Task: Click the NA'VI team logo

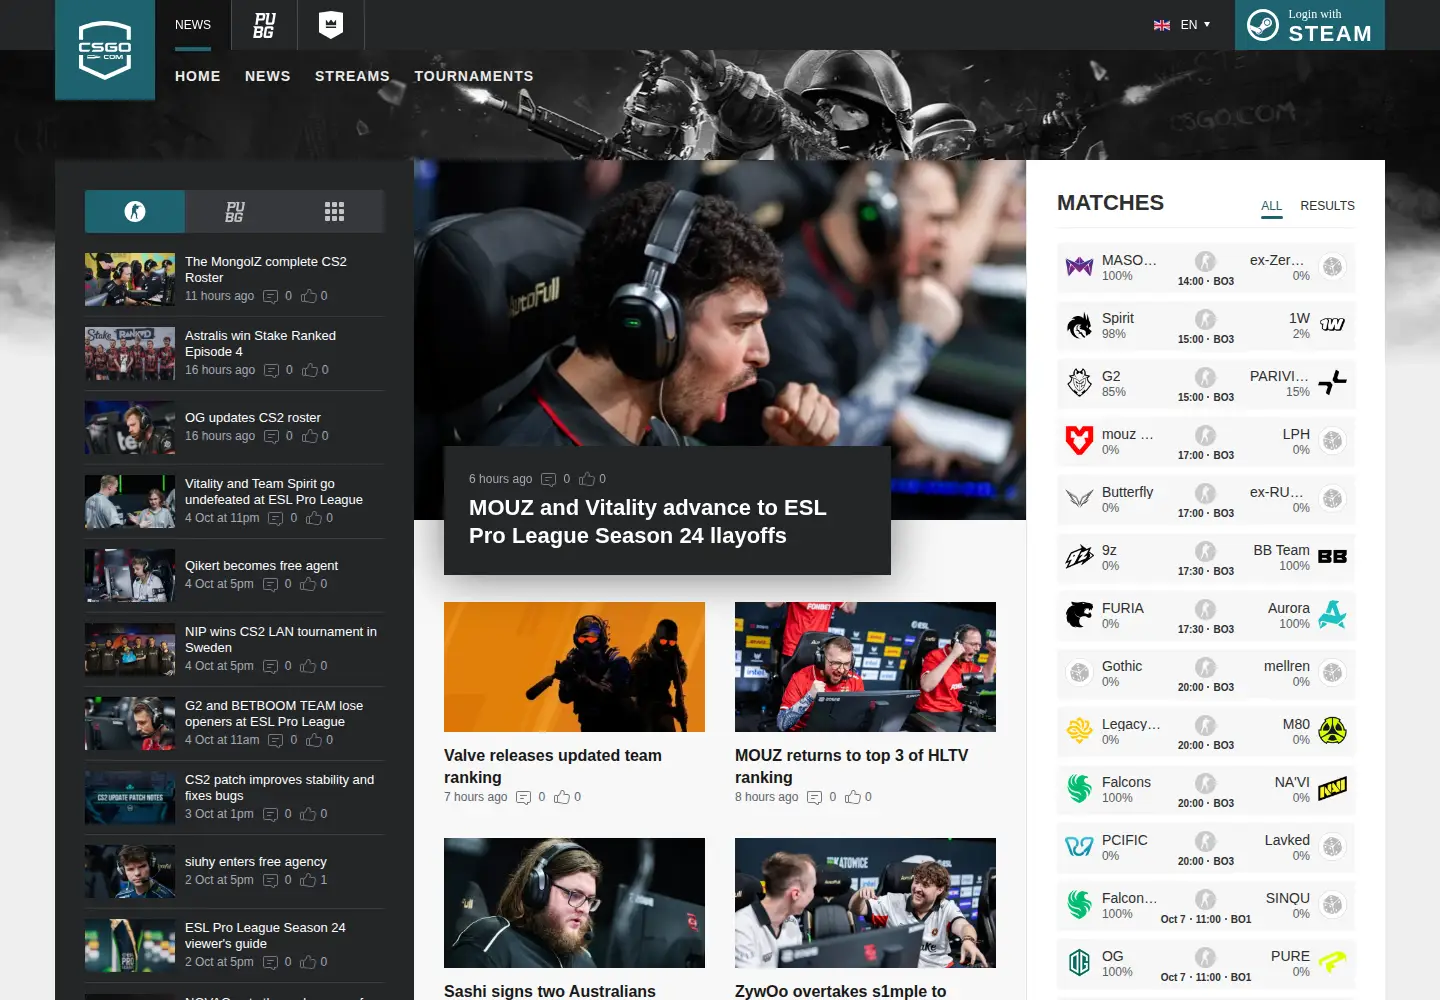Action: (1332, 789)
